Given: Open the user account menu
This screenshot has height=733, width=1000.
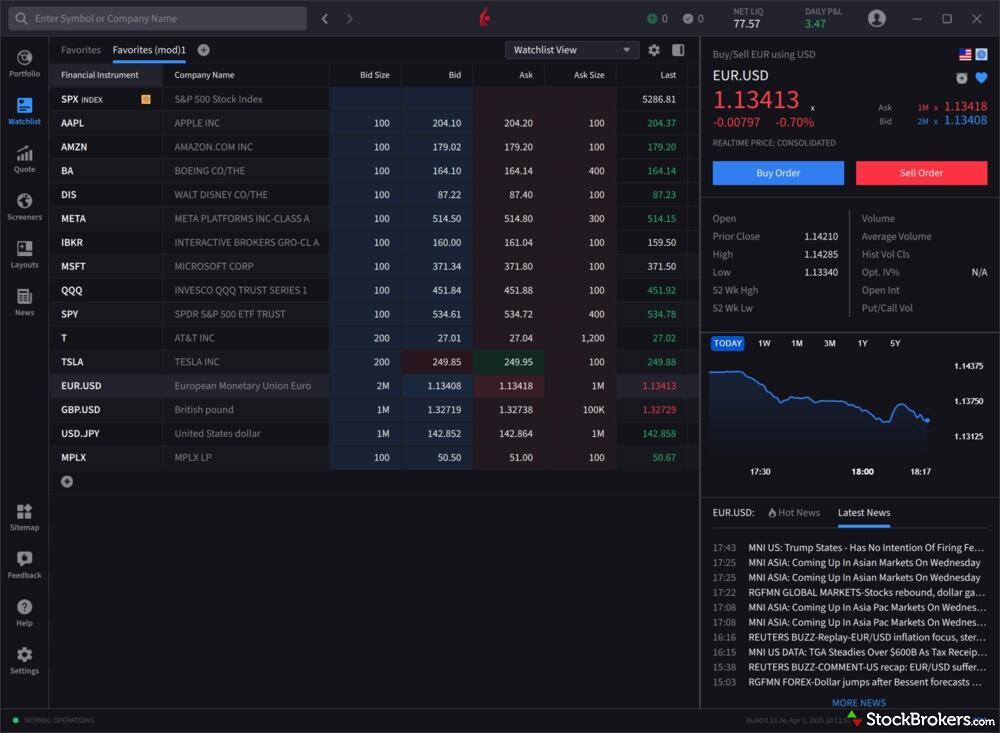Looking at the screenshot, I should tap(877, 18).
